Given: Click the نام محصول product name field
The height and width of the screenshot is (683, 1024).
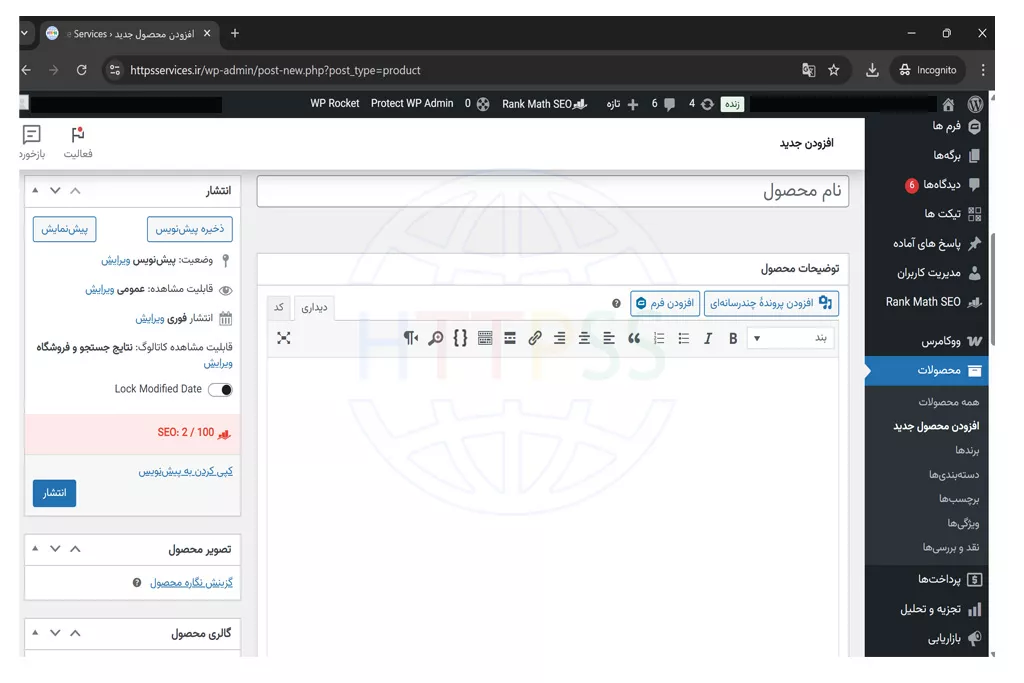Looking at the screenshot, I should pos(552,191).
